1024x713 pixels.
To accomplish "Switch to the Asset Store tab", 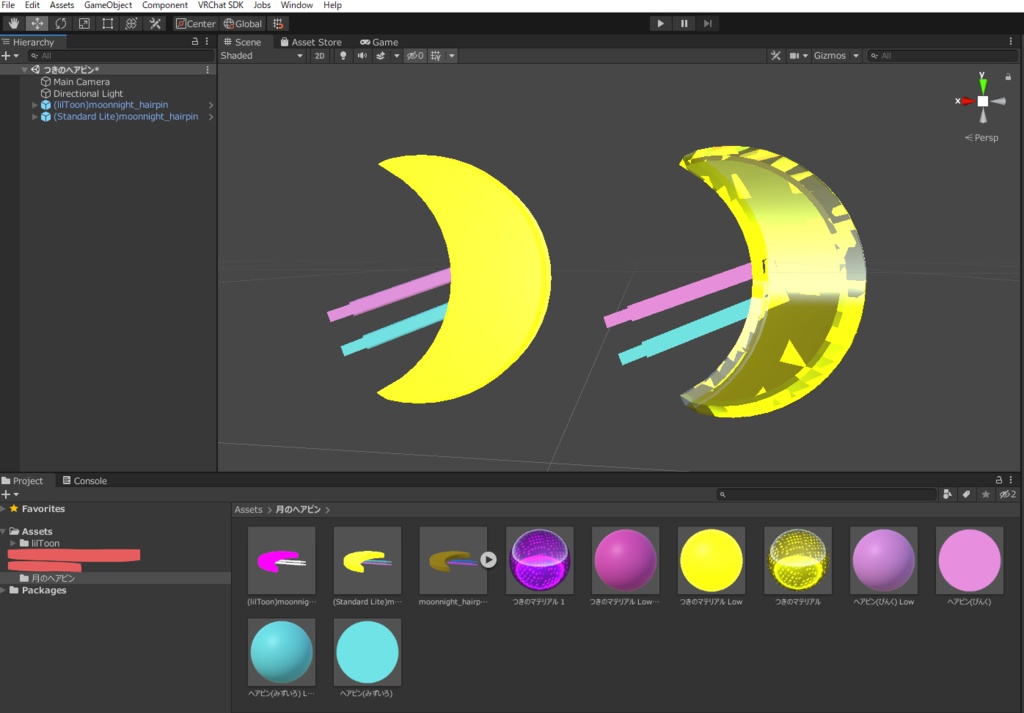I will tap(311, 42).
